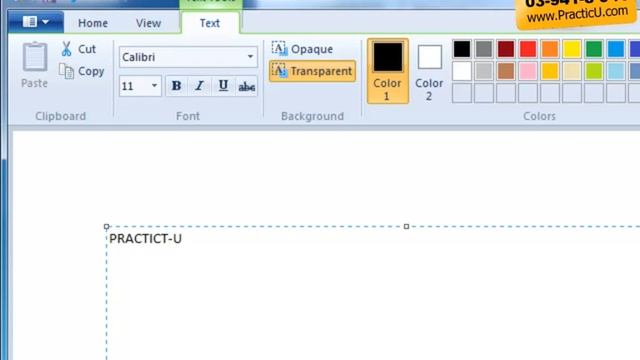Pick the light turquoise palette swatch
Image resolution: width=640 pixels, height=360 pixels.
(x=616, y=71)
